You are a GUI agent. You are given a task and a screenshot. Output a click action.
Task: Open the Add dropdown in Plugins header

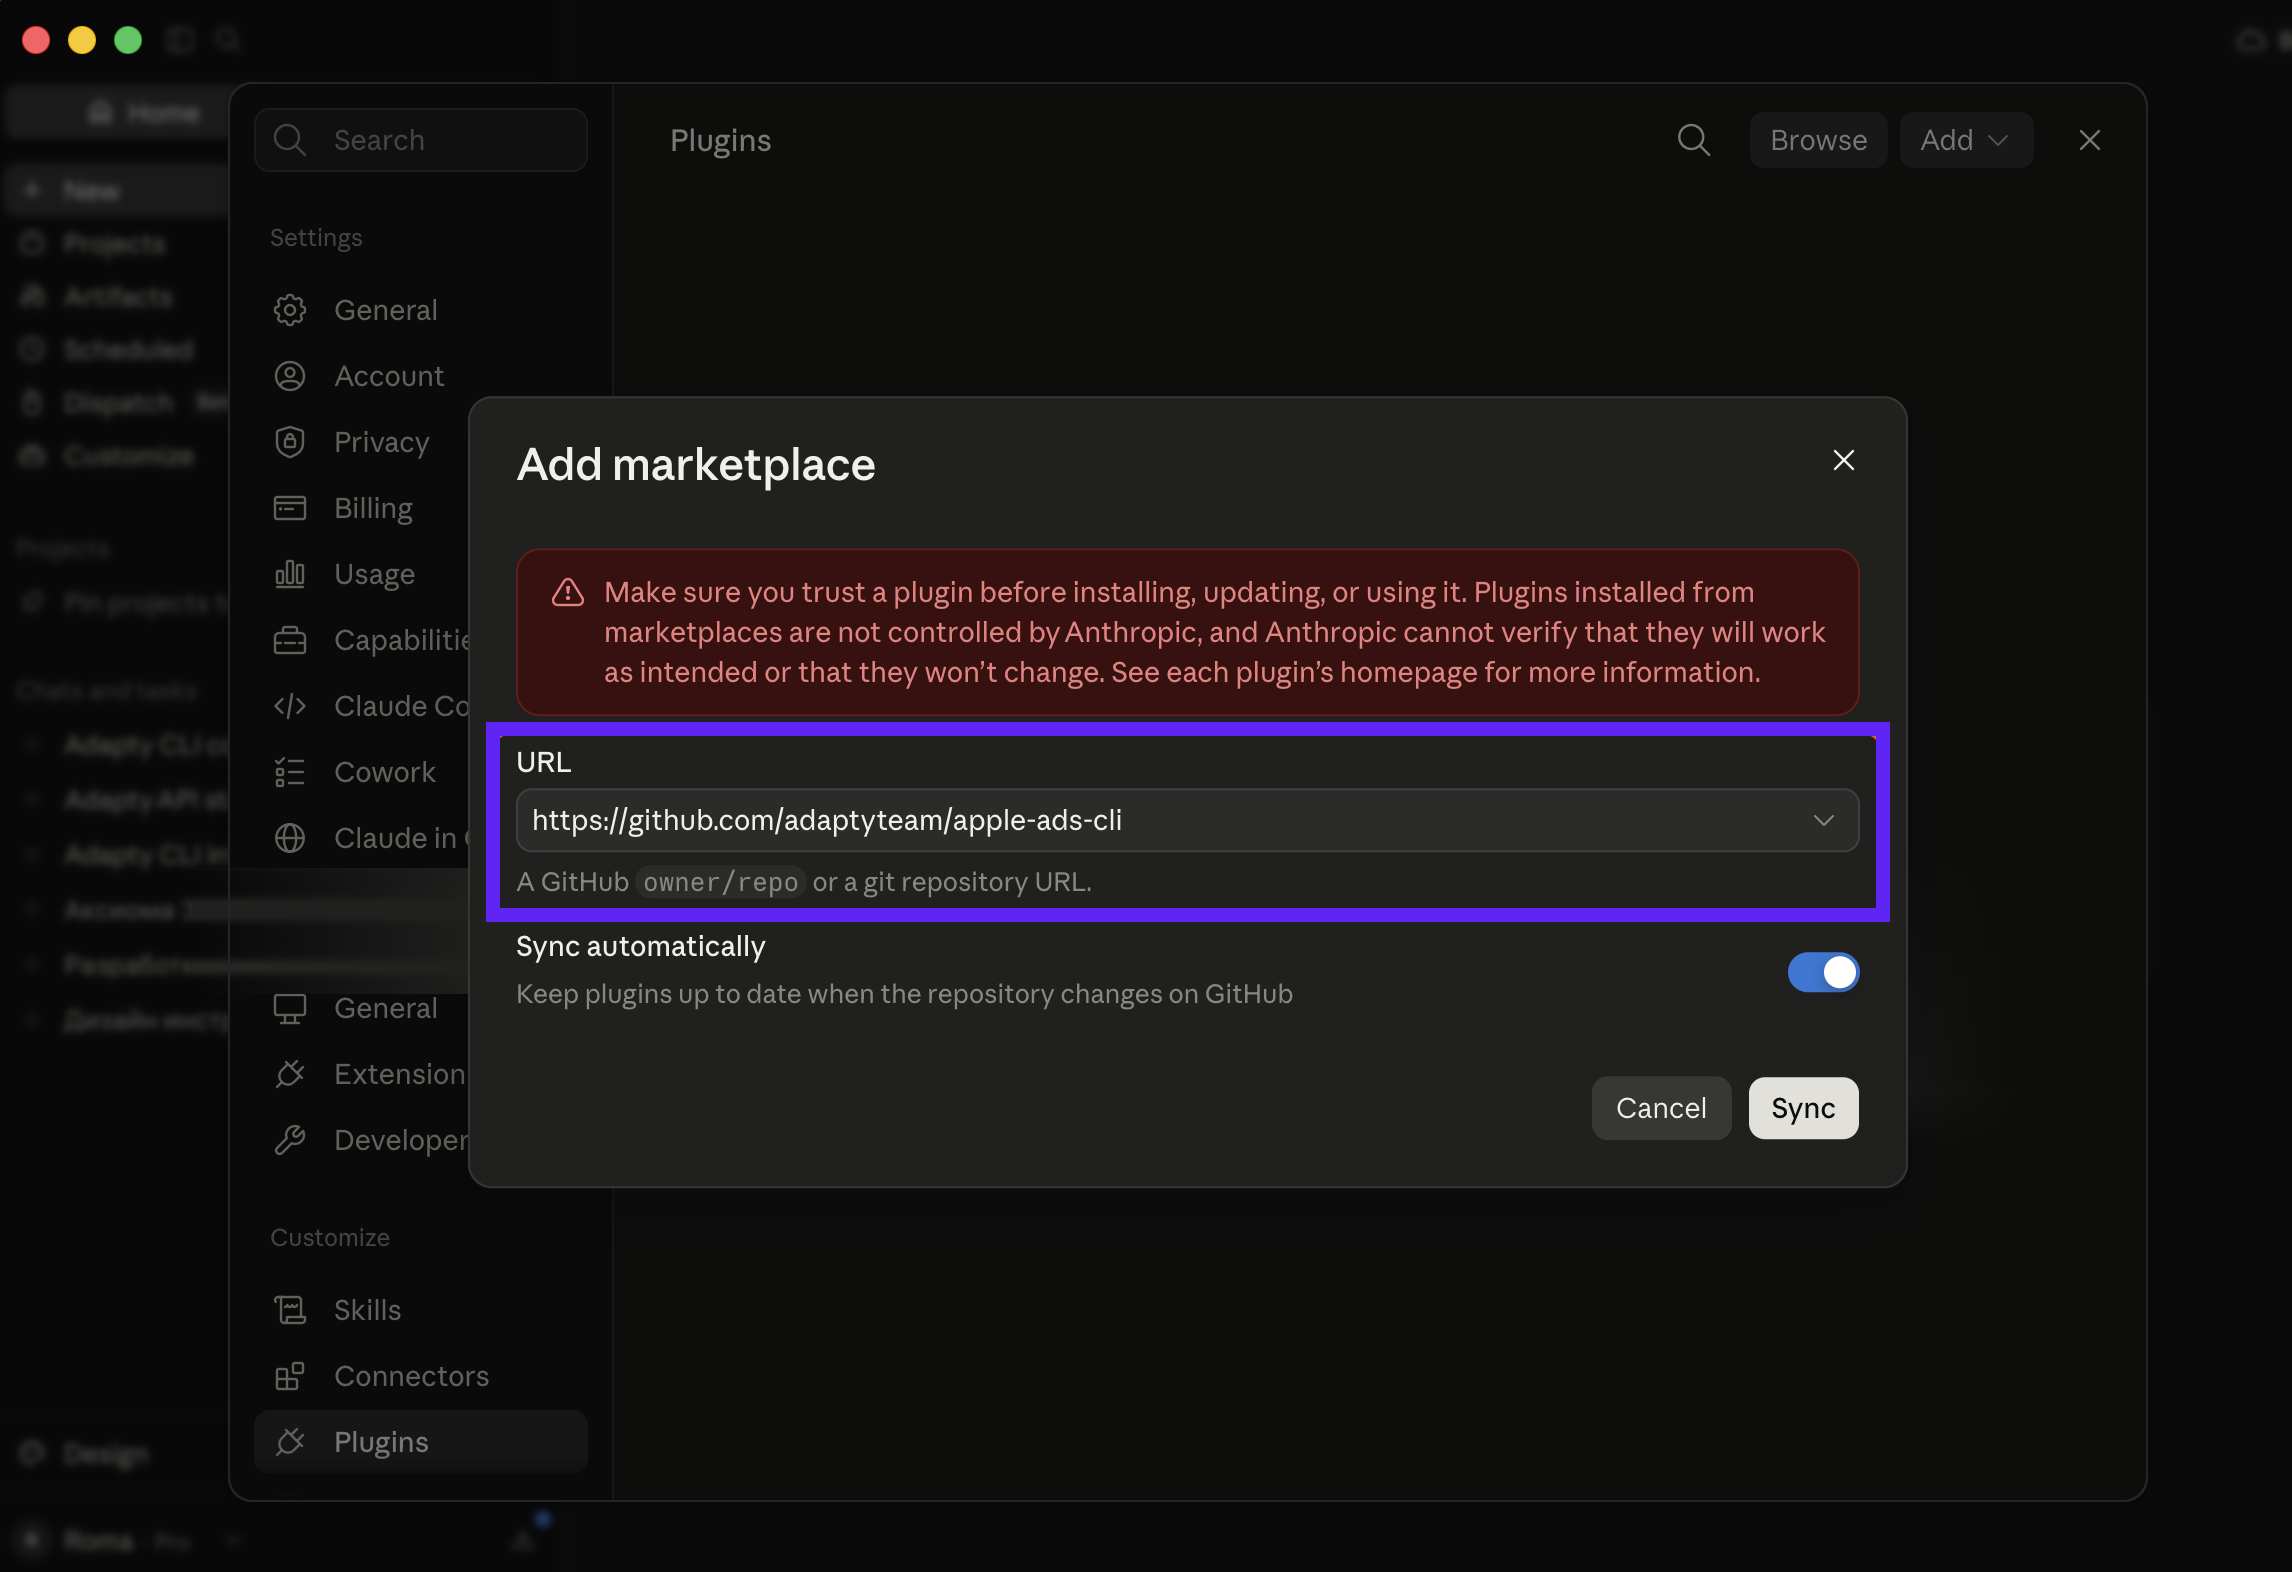(x=1965, y=140)
